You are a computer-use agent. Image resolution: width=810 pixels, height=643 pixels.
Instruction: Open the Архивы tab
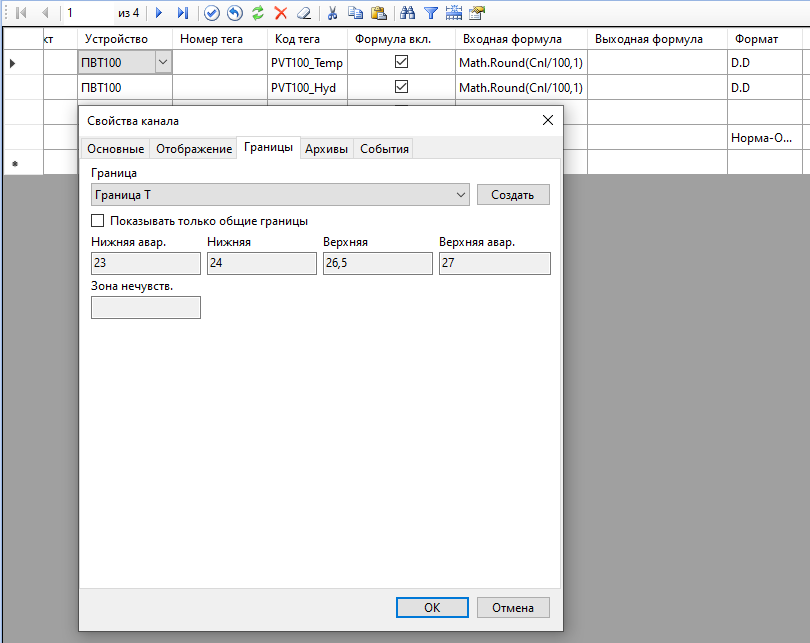326,149
